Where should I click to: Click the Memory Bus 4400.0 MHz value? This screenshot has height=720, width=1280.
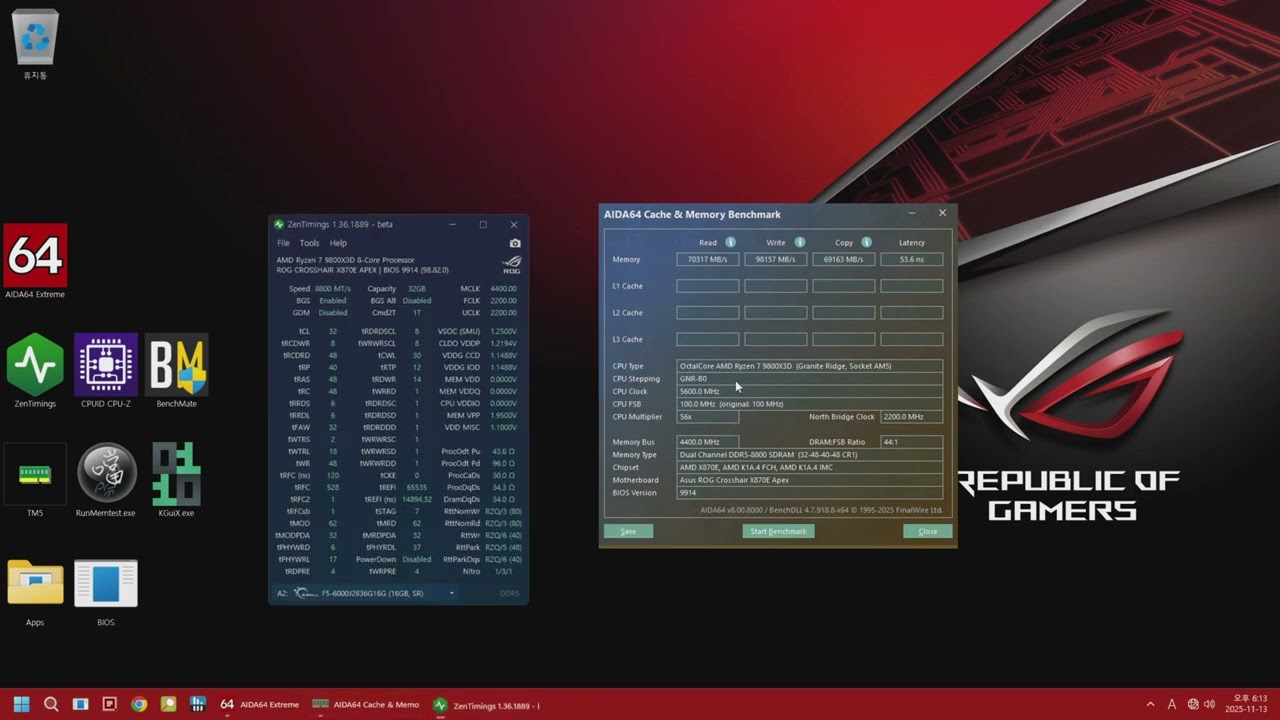[x=708, y=442]
